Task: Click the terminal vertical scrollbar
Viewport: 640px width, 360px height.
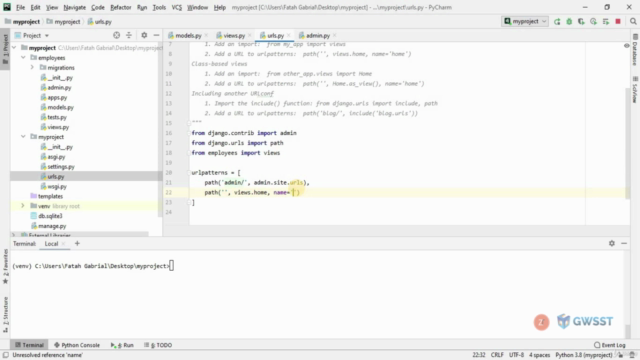Action: (627, 331)
